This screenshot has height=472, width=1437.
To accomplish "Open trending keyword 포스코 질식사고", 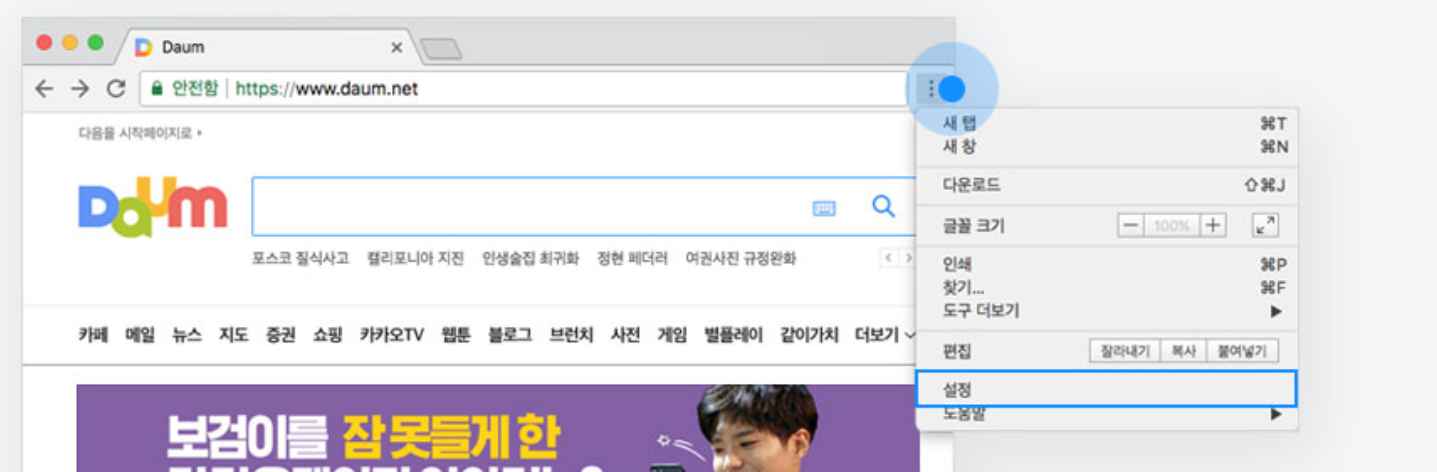I will tap(300, 258).
